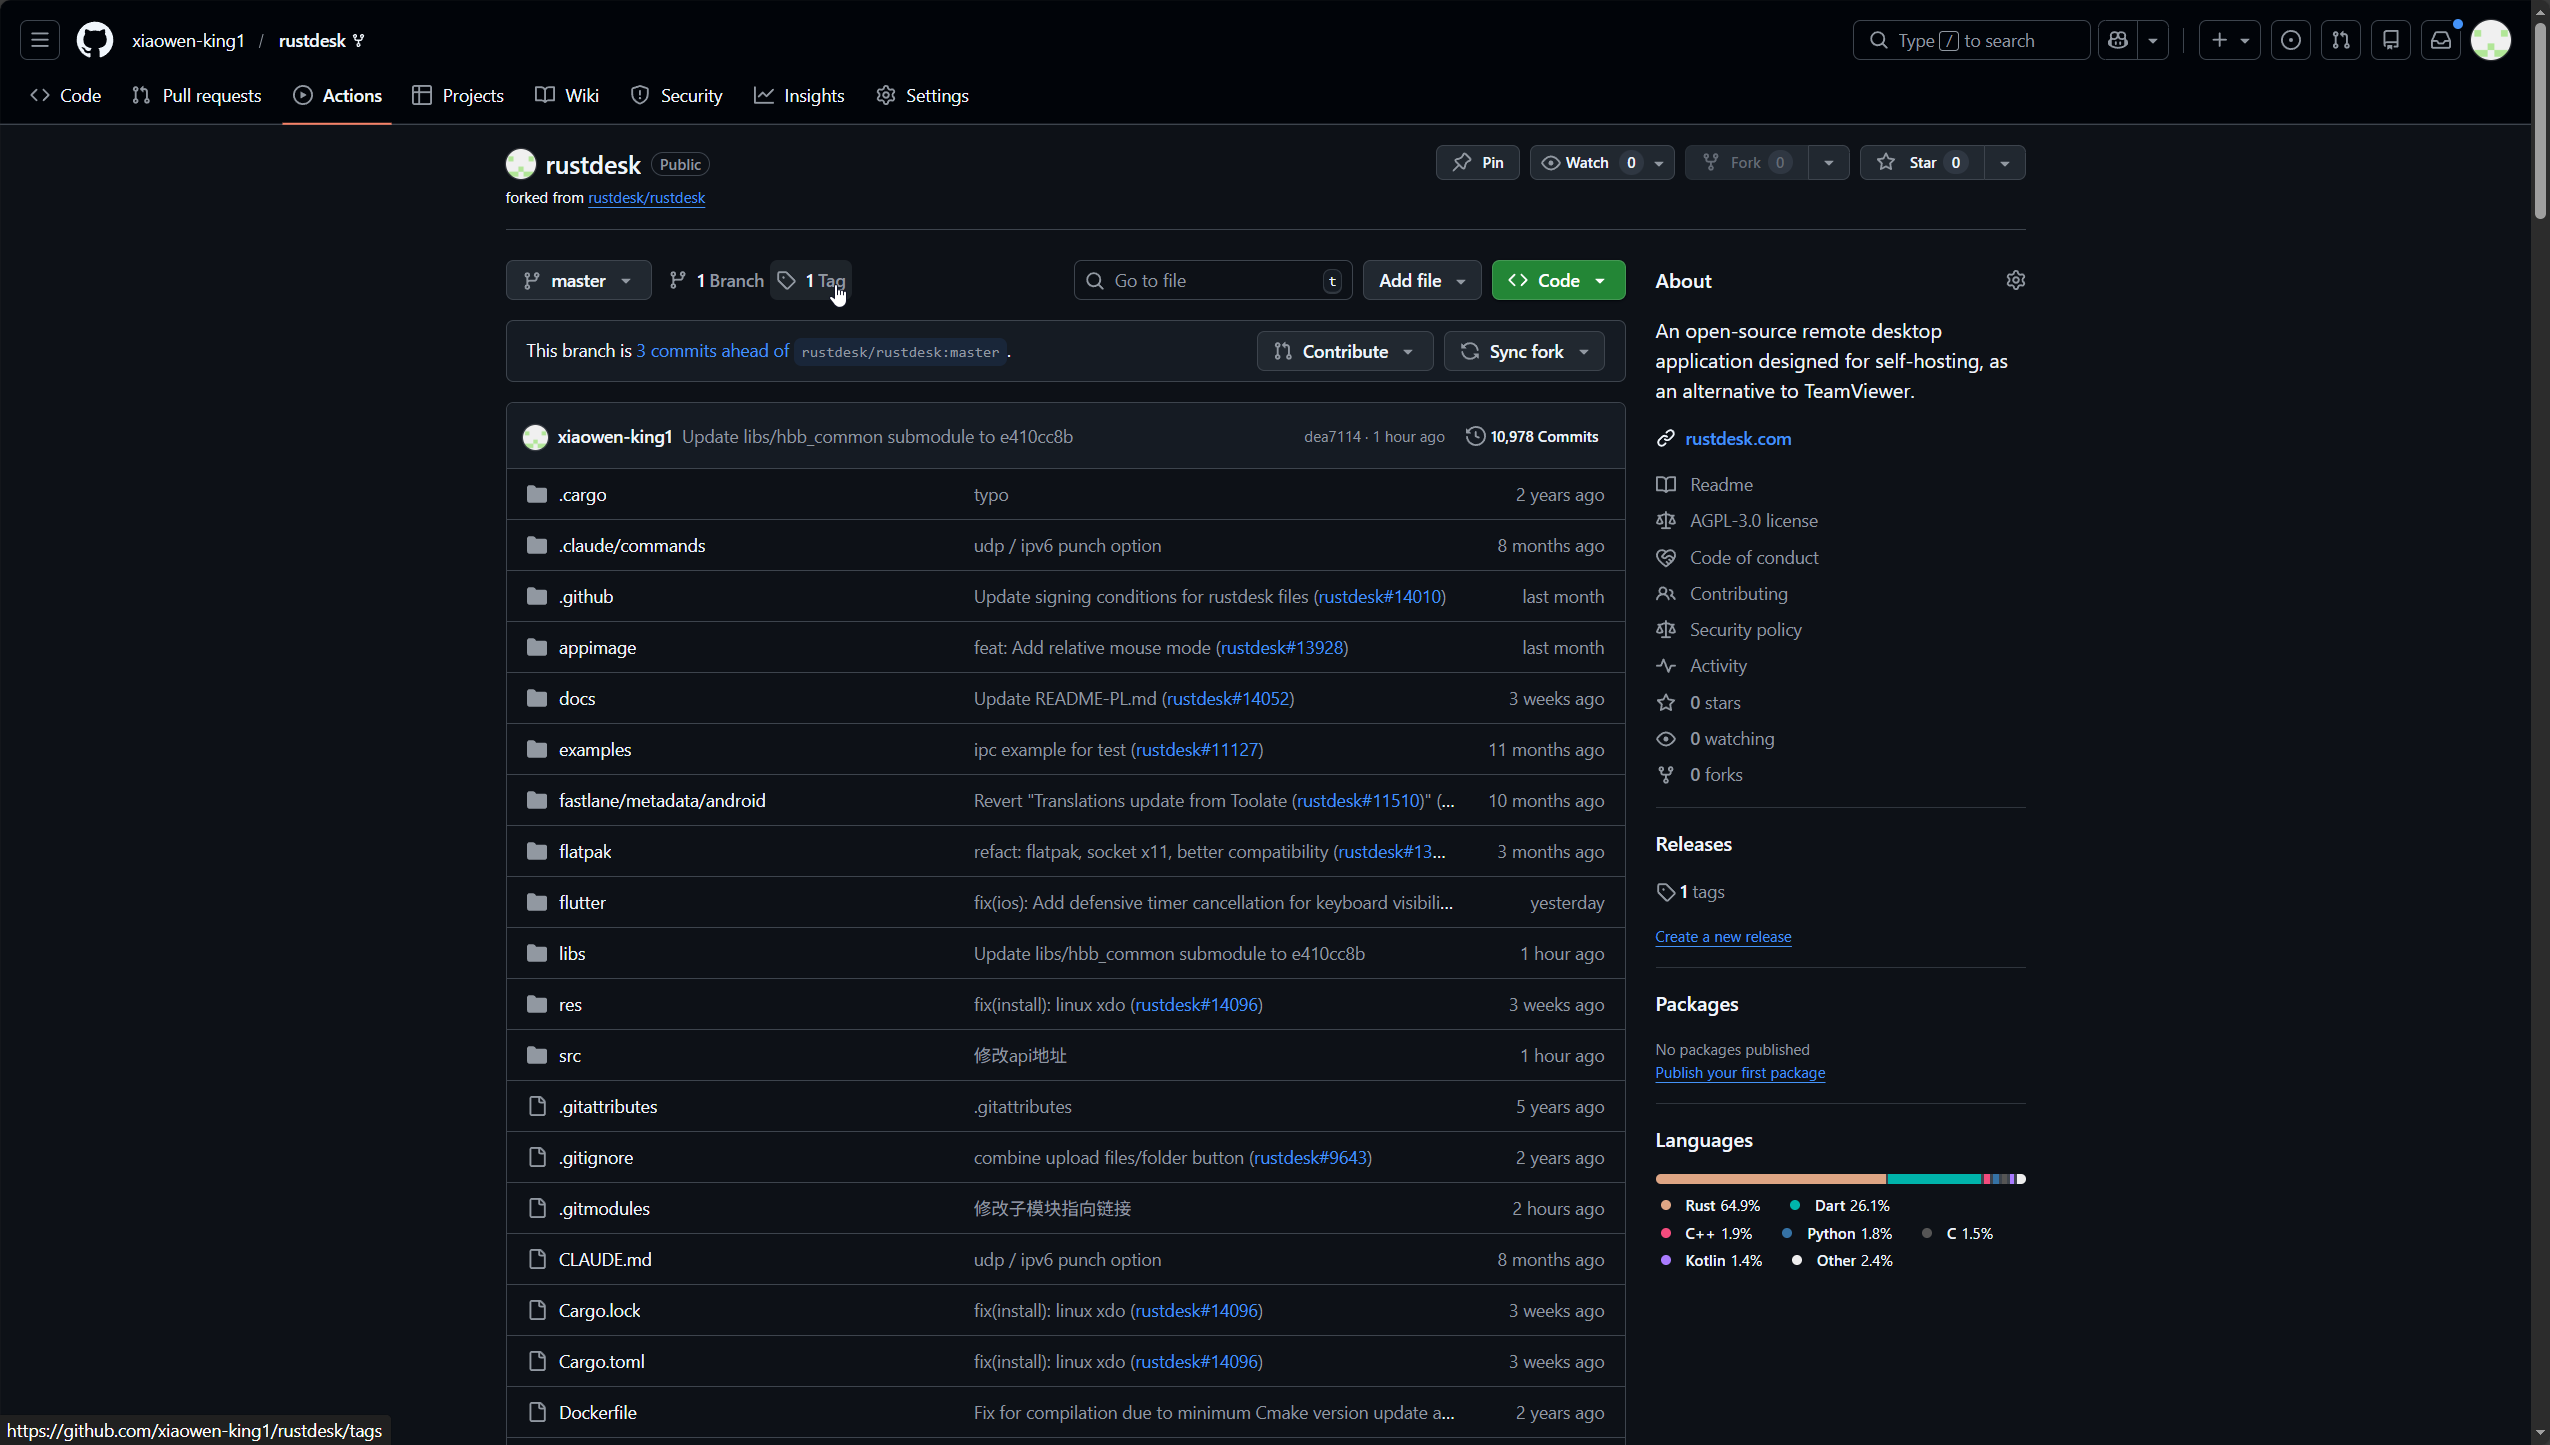Click the Rust segment in languages bar
Viewport: 2550px width, 1445px height.
click(x=1770, y=1179)
